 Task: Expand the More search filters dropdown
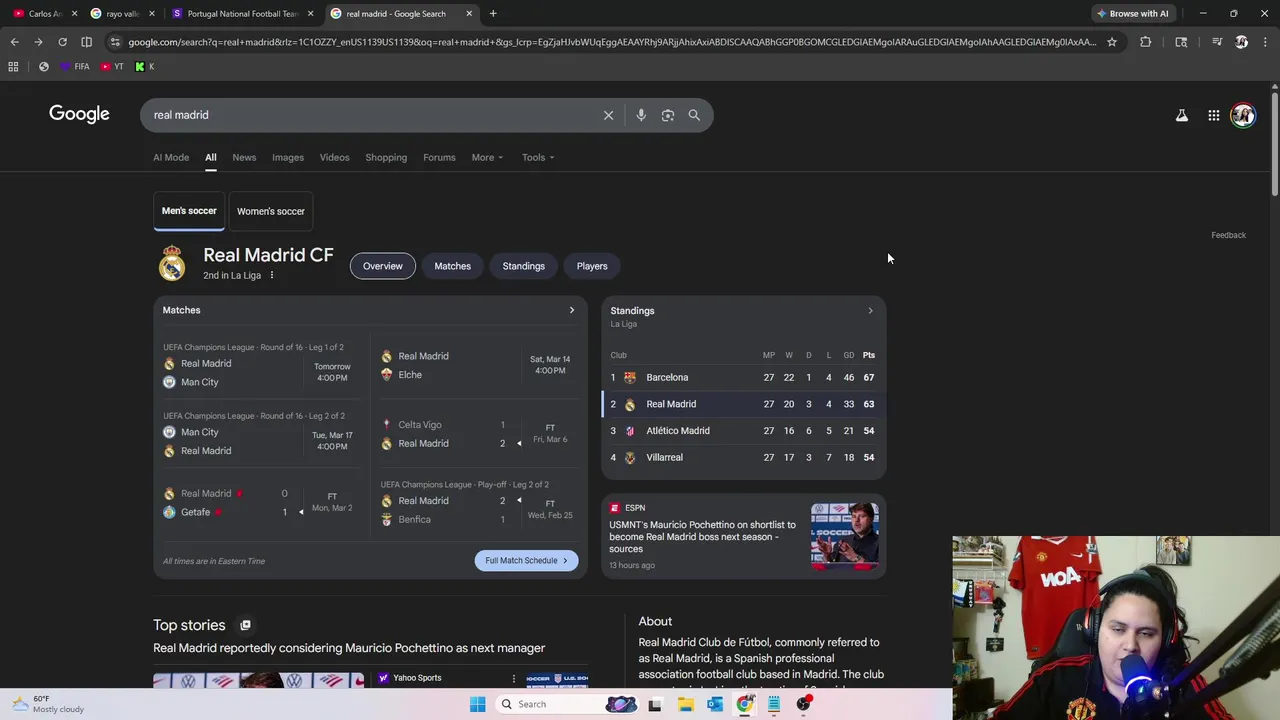click(x=487, y=157)
